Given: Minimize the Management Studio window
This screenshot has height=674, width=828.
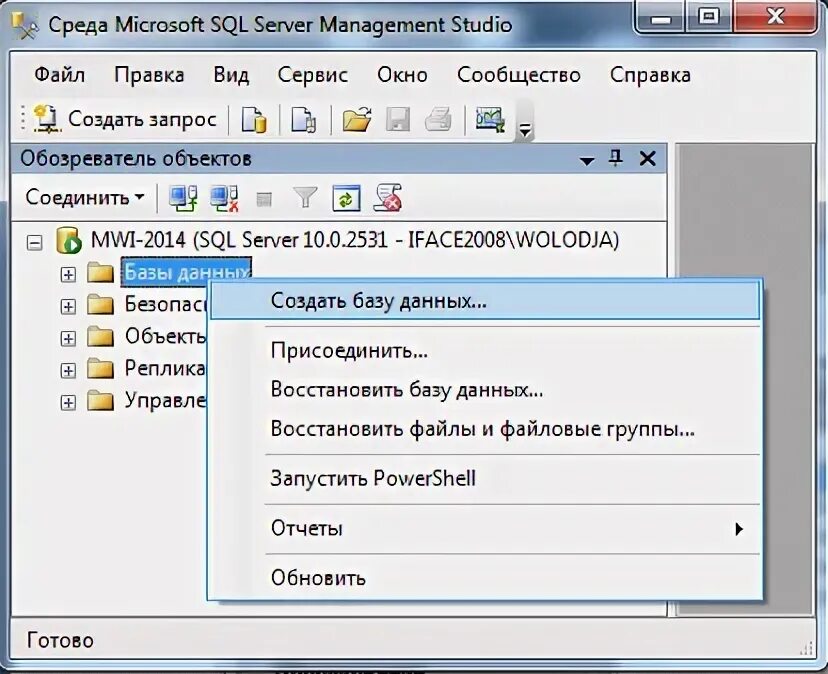Looking at the screenshot, I should [661, 18].
